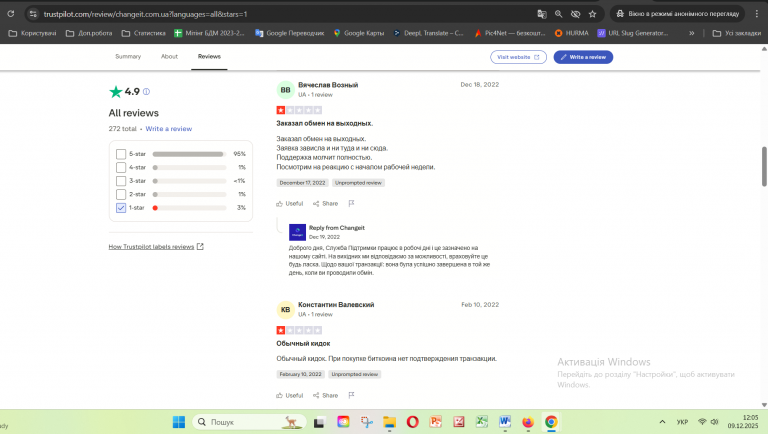Open reviewer Вячеслав Возный profile
Screen dimensions: 768x434
(328, 85)
